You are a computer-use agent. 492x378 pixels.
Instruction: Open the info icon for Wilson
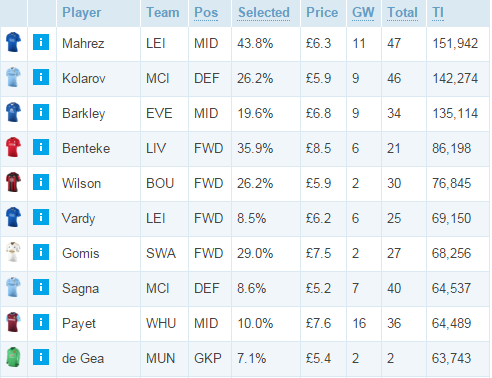click(41, 182)
